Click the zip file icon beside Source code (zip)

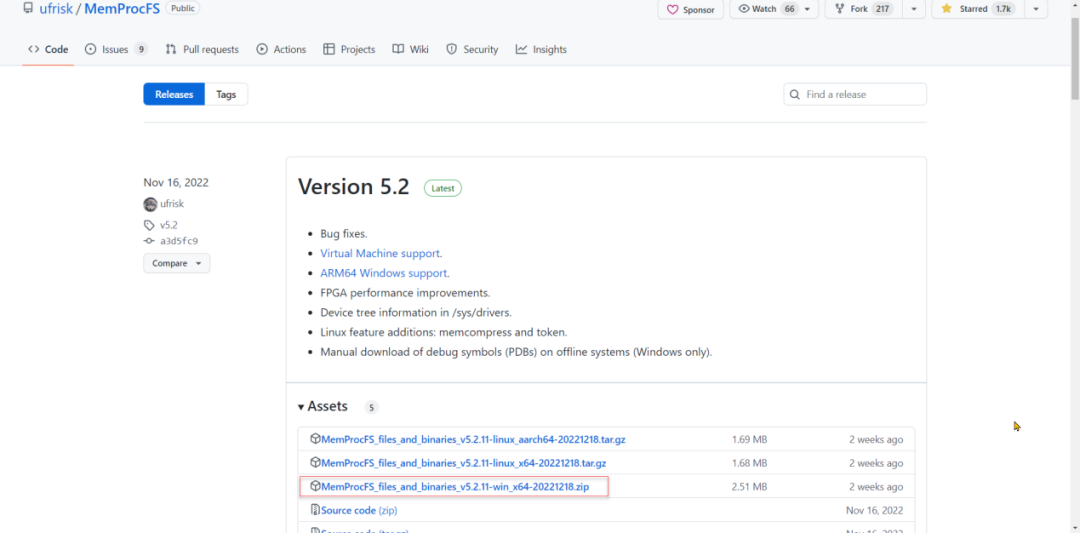[315, 510]
